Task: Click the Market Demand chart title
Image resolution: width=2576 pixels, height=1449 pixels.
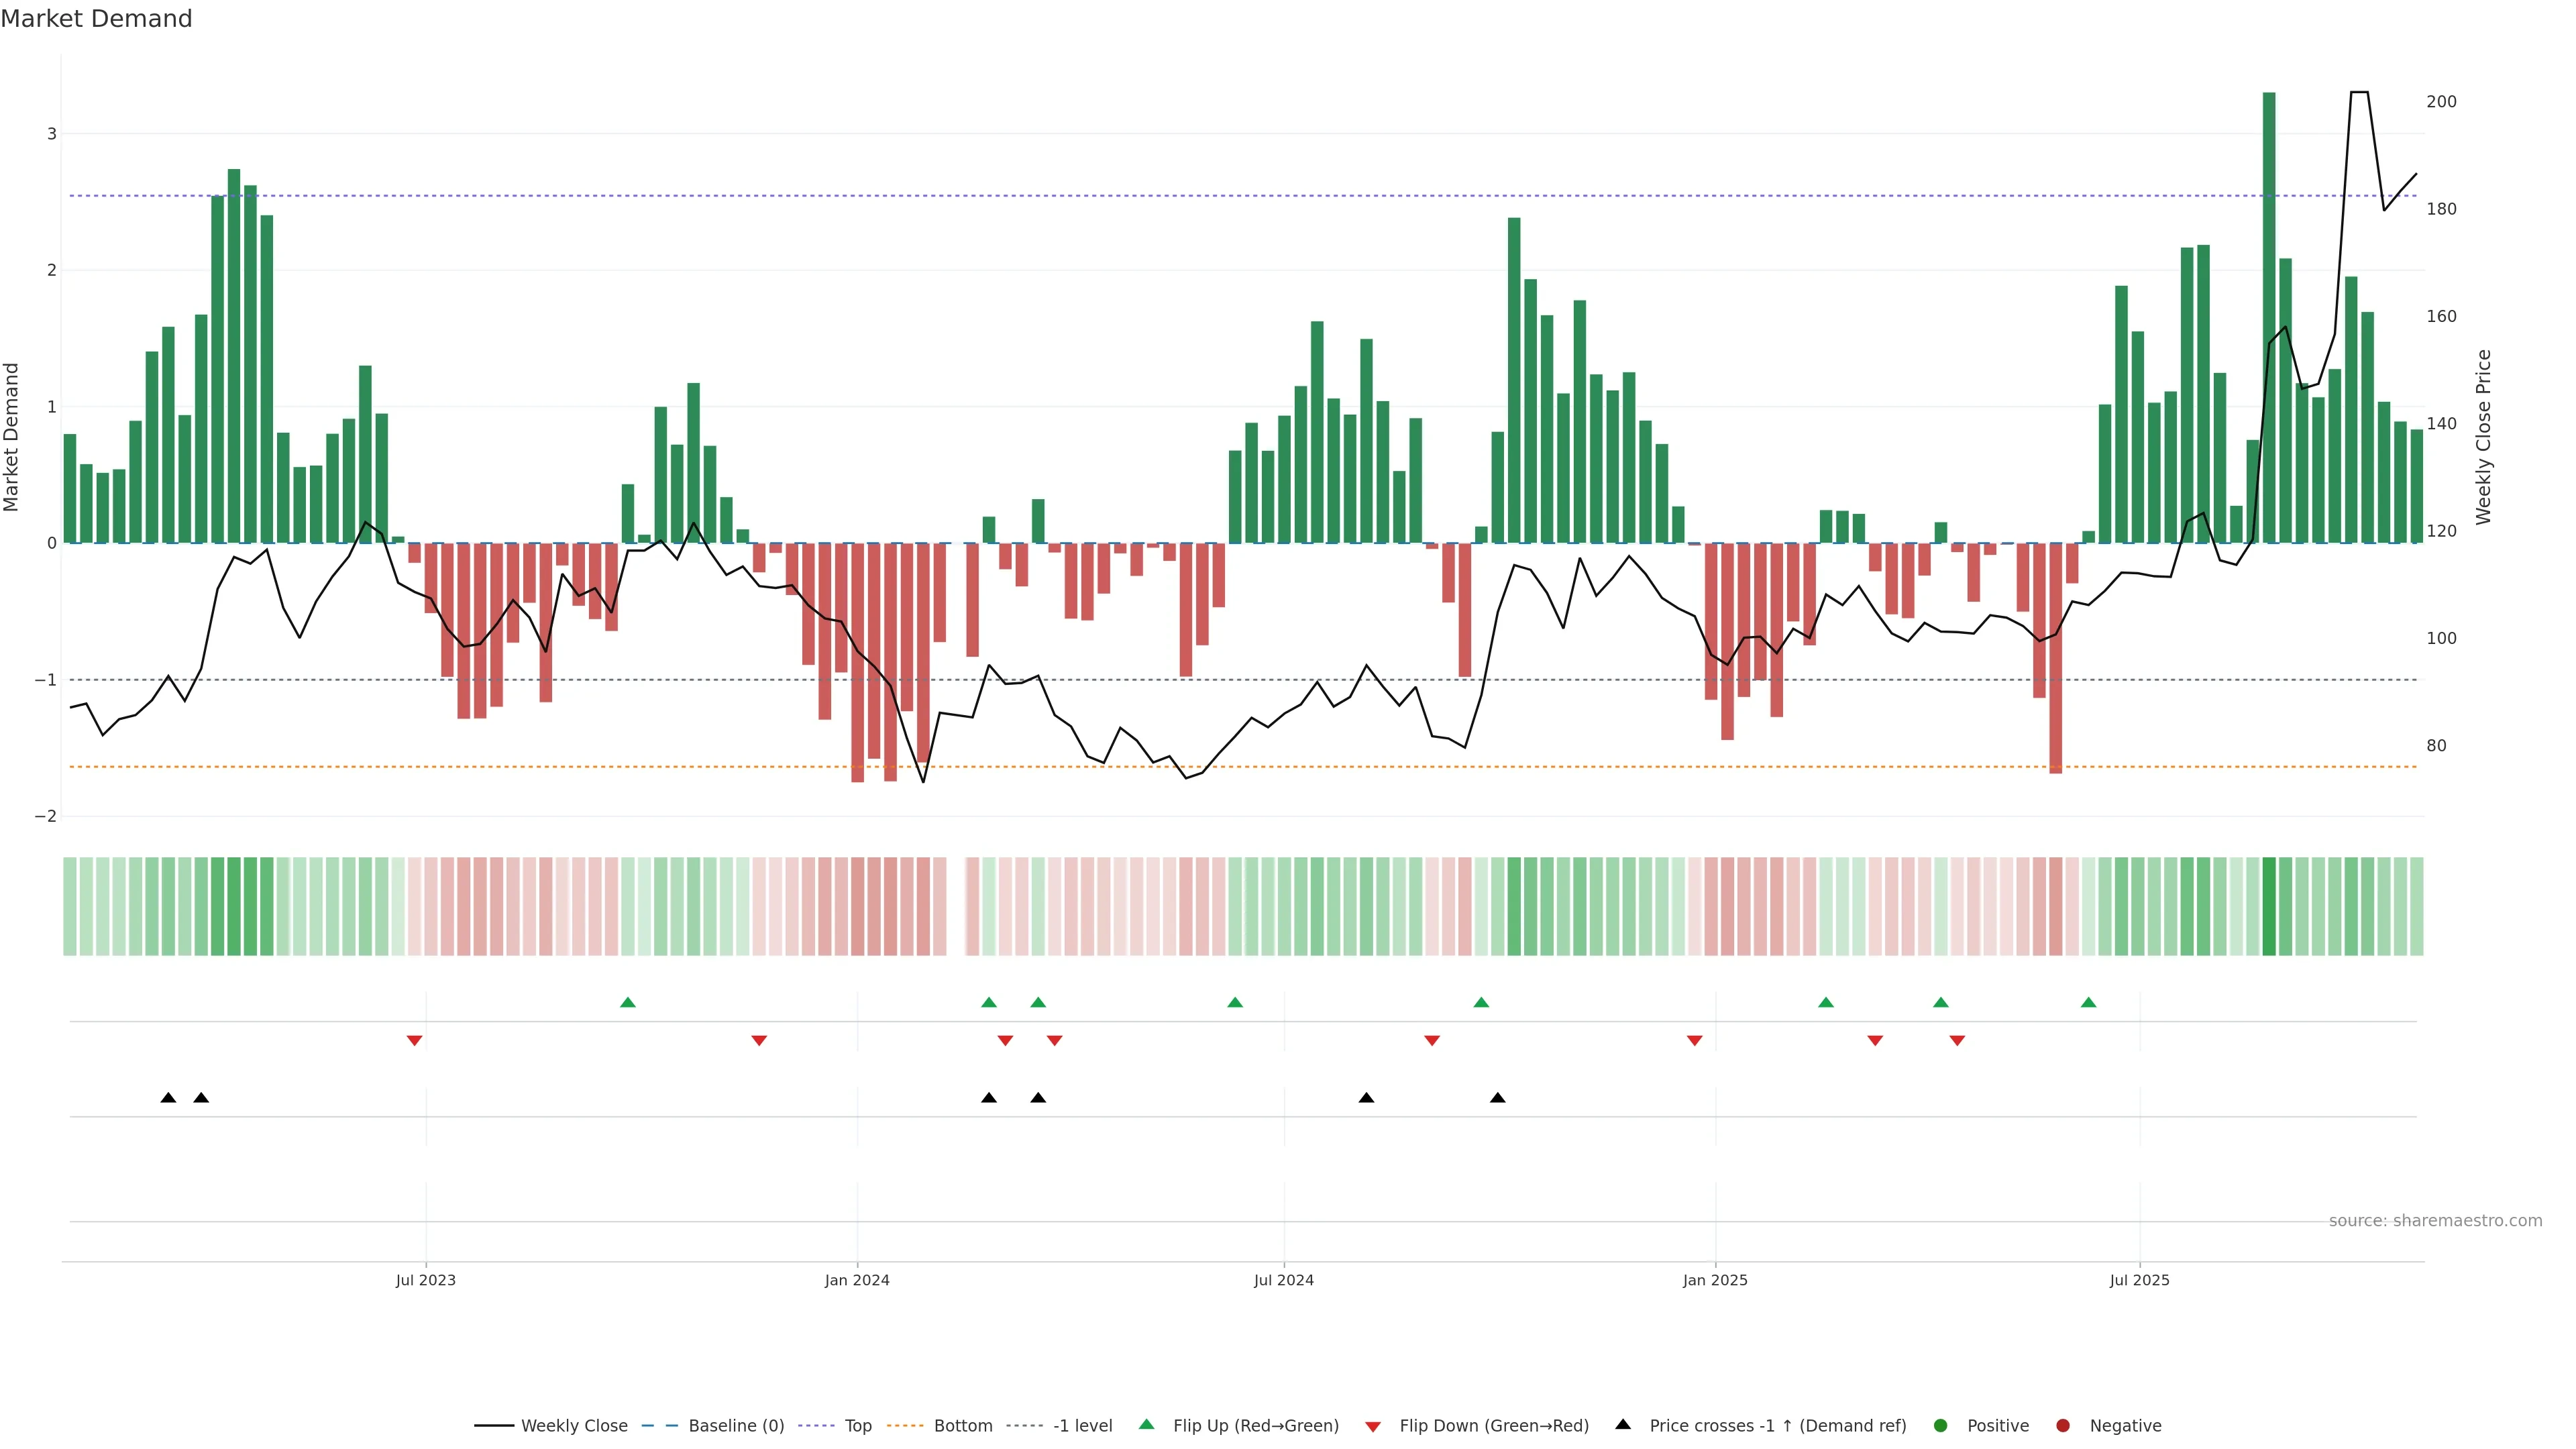Action: coord(96,19)
